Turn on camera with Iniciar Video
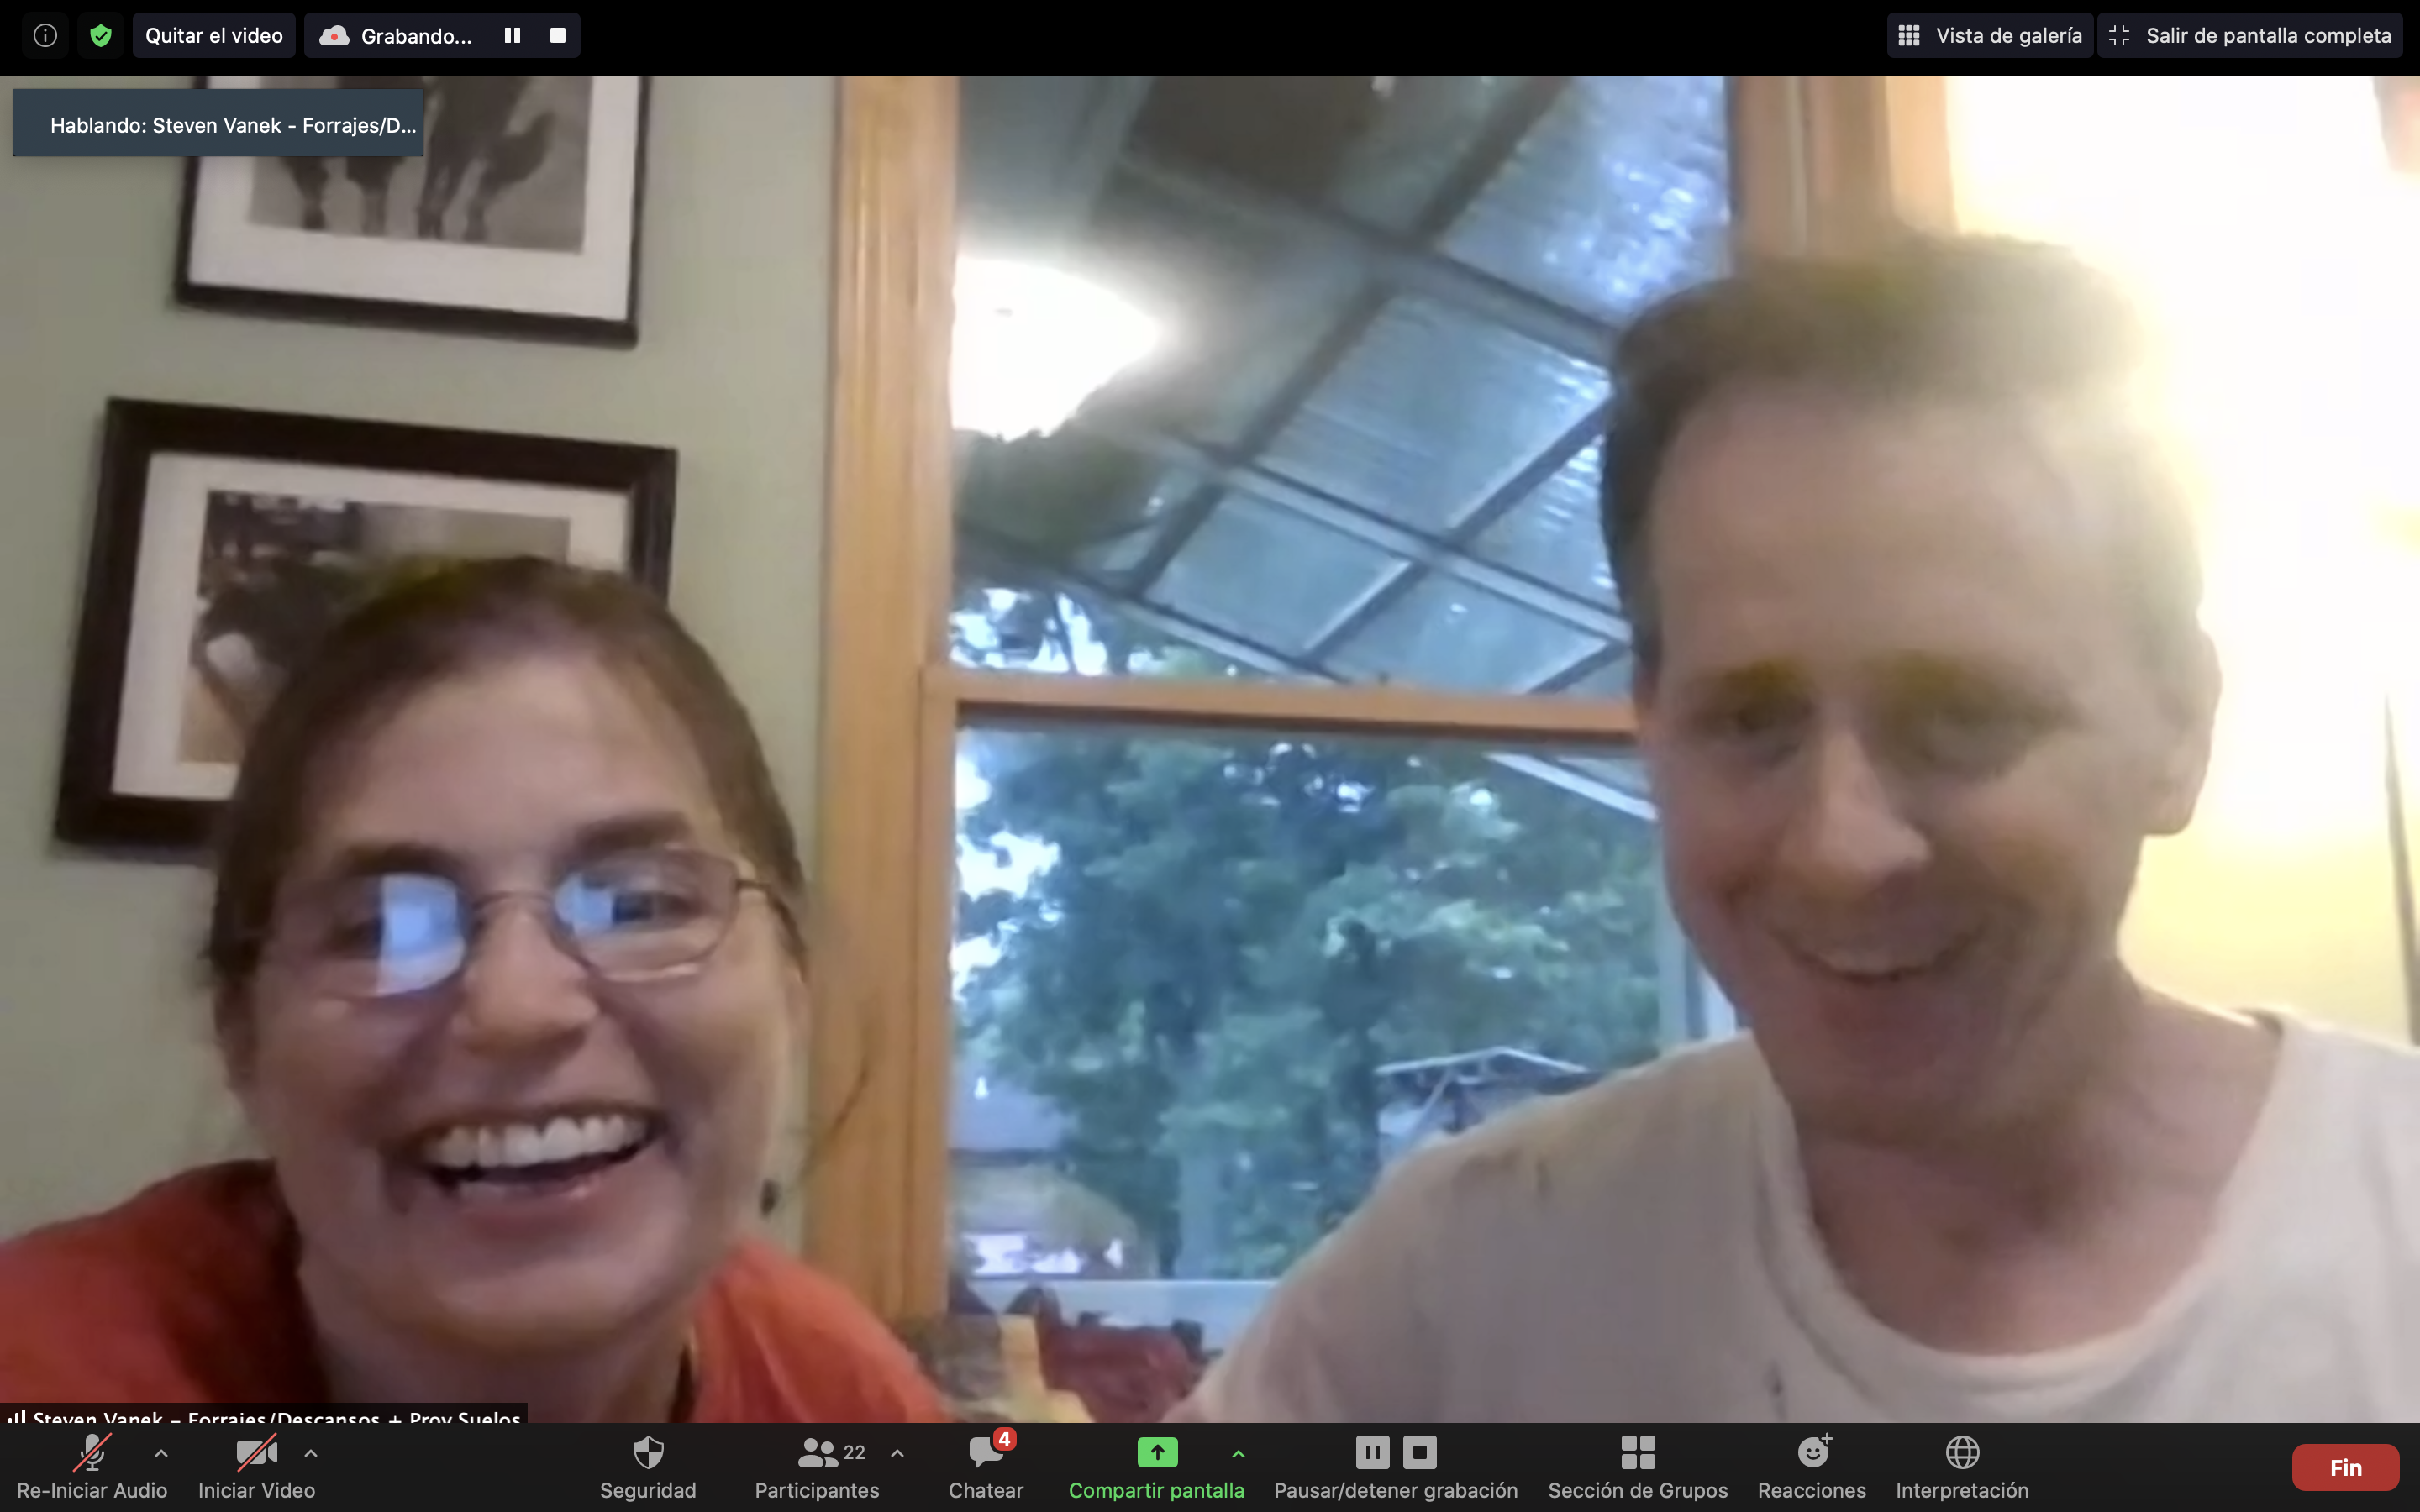Screen dimensions: 2420x1512 point(256,1453)
